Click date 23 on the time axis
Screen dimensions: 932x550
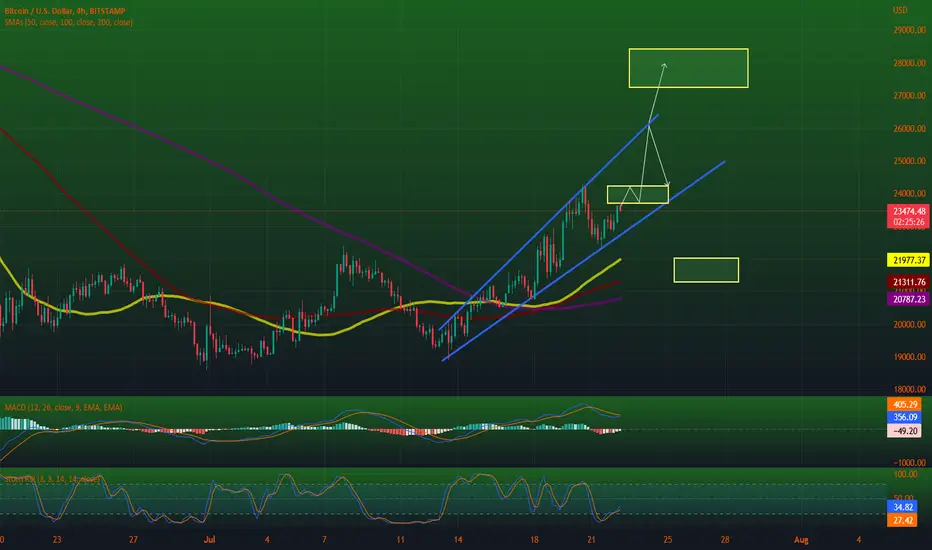(56, 540)
